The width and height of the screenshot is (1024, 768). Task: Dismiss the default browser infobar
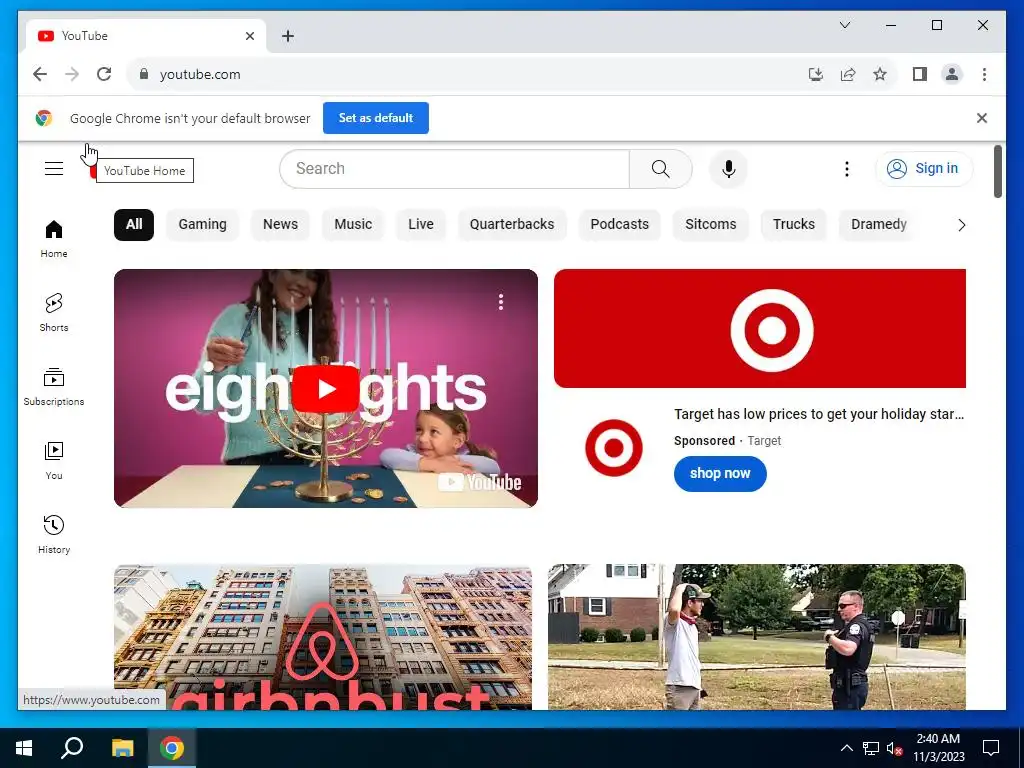click(x=982, y=118)
